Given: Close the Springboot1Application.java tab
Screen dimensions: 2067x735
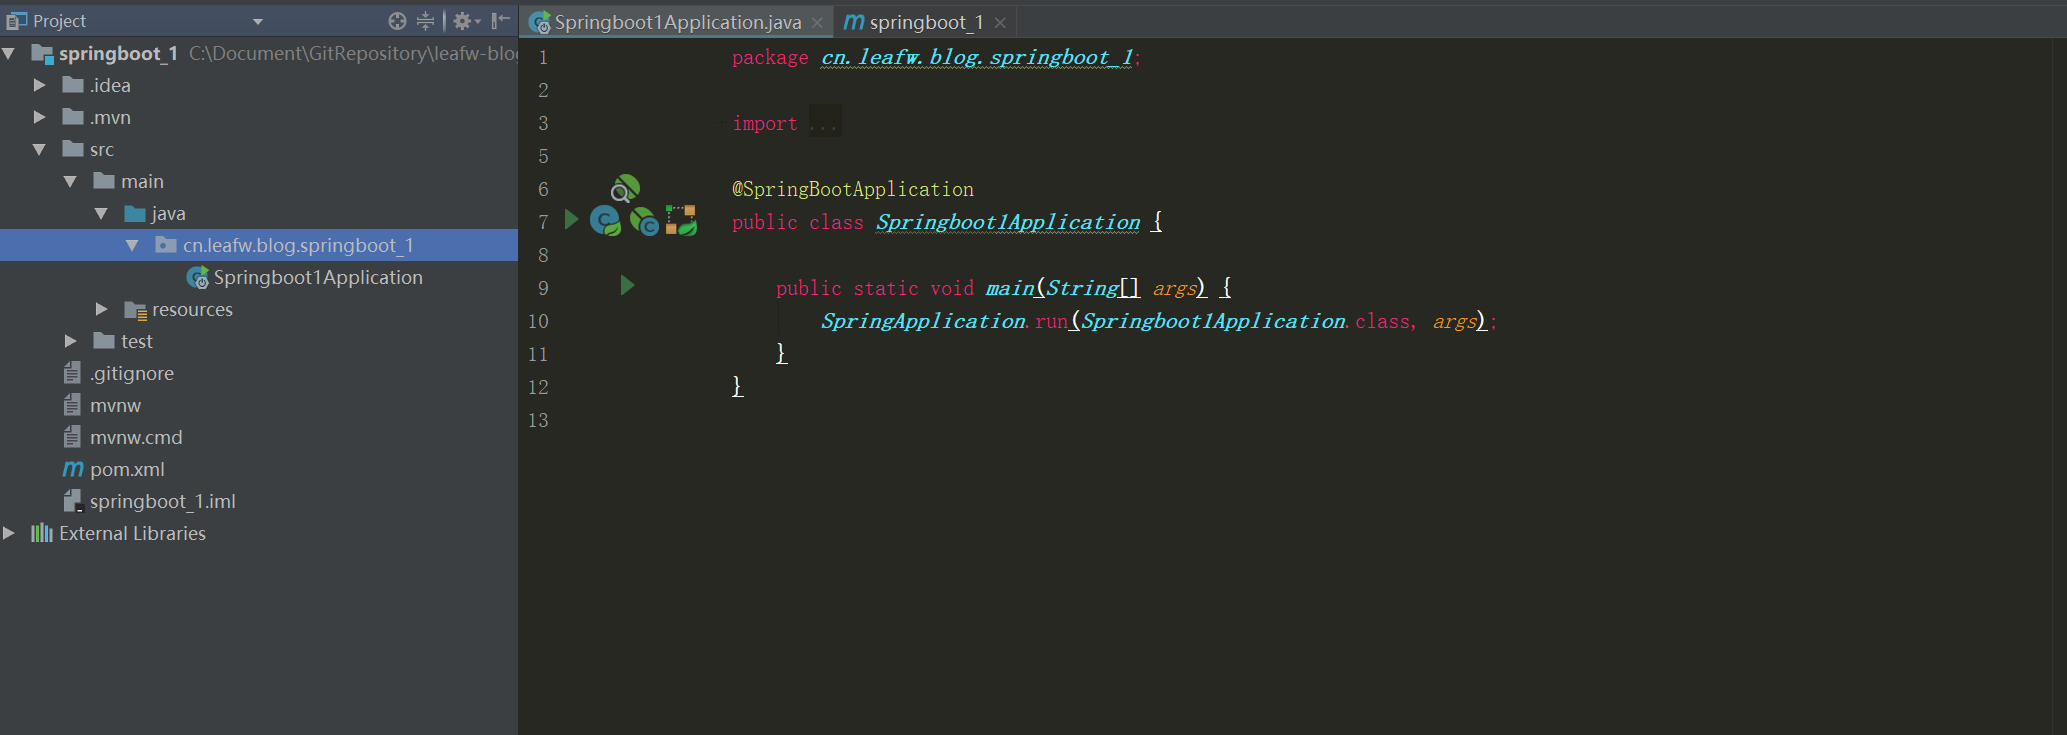Looking at the screenshot, I should coord(817,23).
